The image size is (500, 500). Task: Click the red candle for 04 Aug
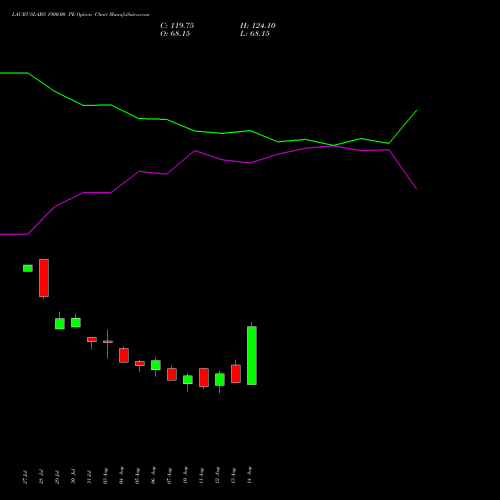124,355
